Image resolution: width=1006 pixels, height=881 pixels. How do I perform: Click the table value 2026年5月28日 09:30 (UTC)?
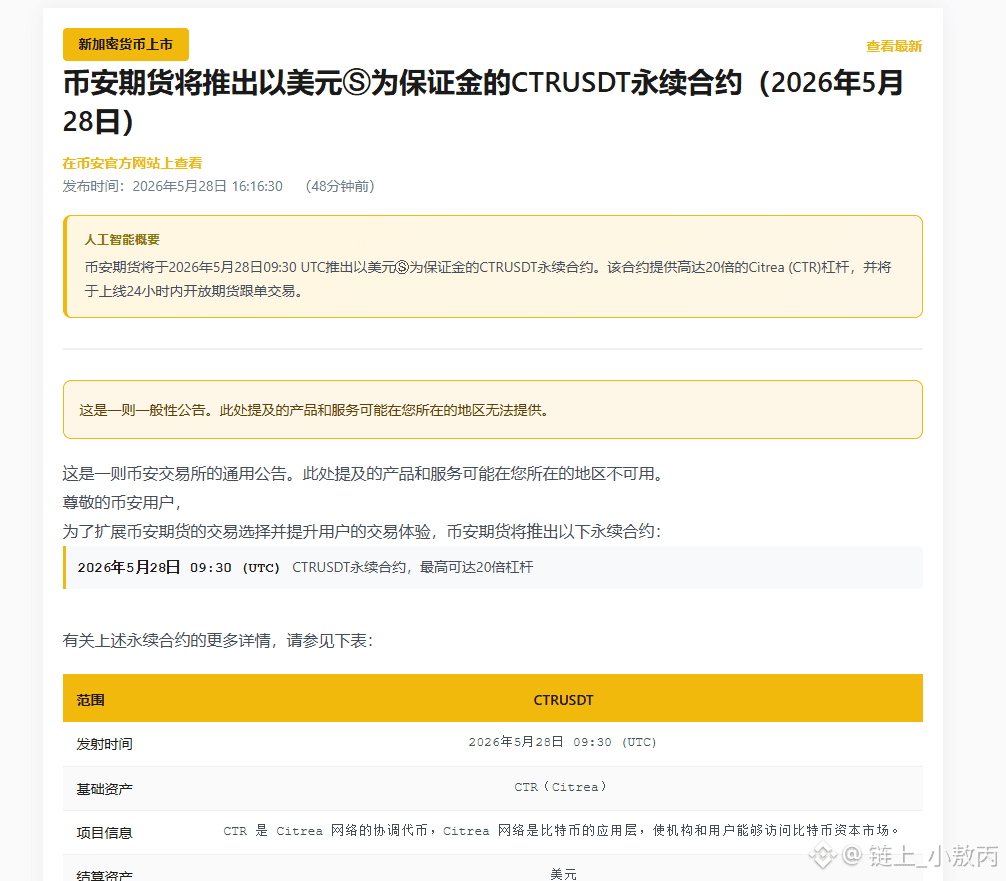coord(563,742)
